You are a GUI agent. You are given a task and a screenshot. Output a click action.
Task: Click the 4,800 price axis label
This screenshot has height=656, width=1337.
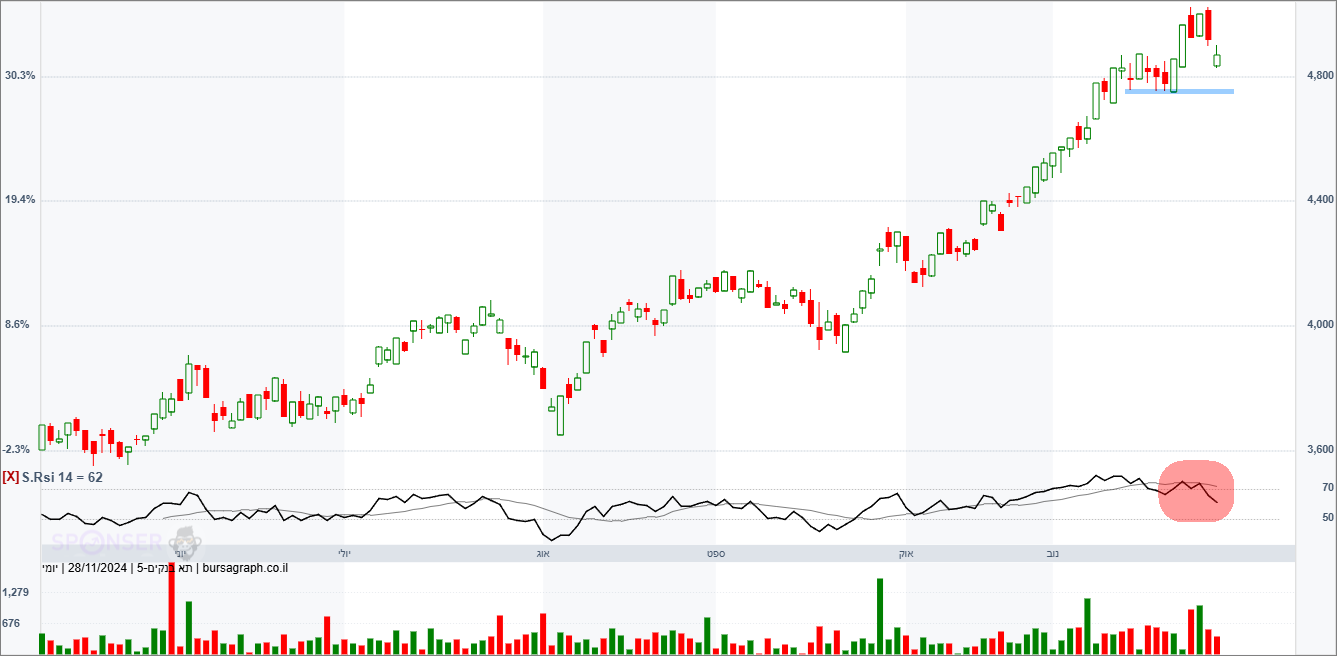tap(1319, 76)
